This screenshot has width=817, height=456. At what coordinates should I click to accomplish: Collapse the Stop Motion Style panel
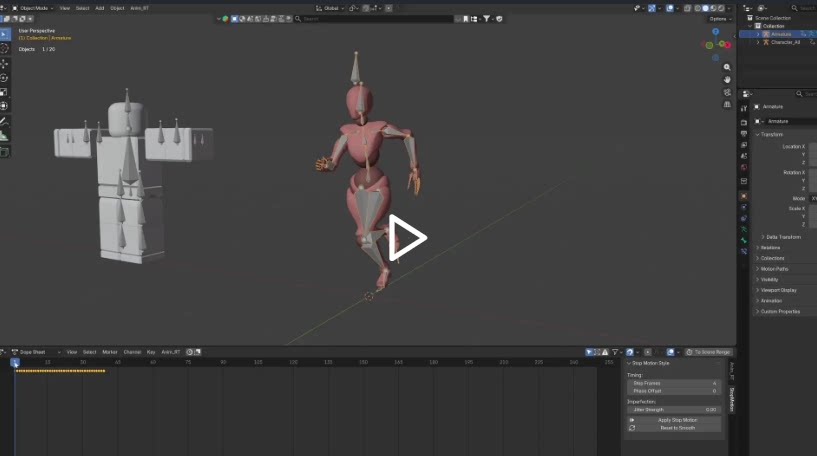pyautogui.click(x=648, y=363)
